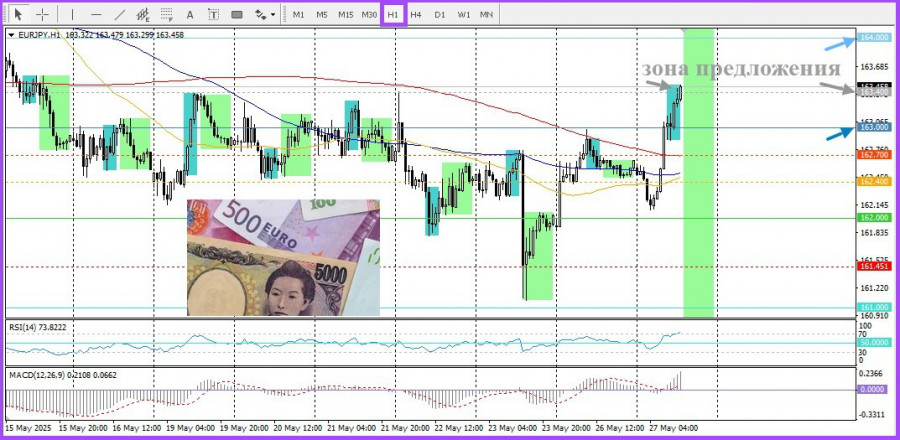Click the yellow 162.400 price label
The height and width of the screenshot is (440, 900).
pos(875,181)
